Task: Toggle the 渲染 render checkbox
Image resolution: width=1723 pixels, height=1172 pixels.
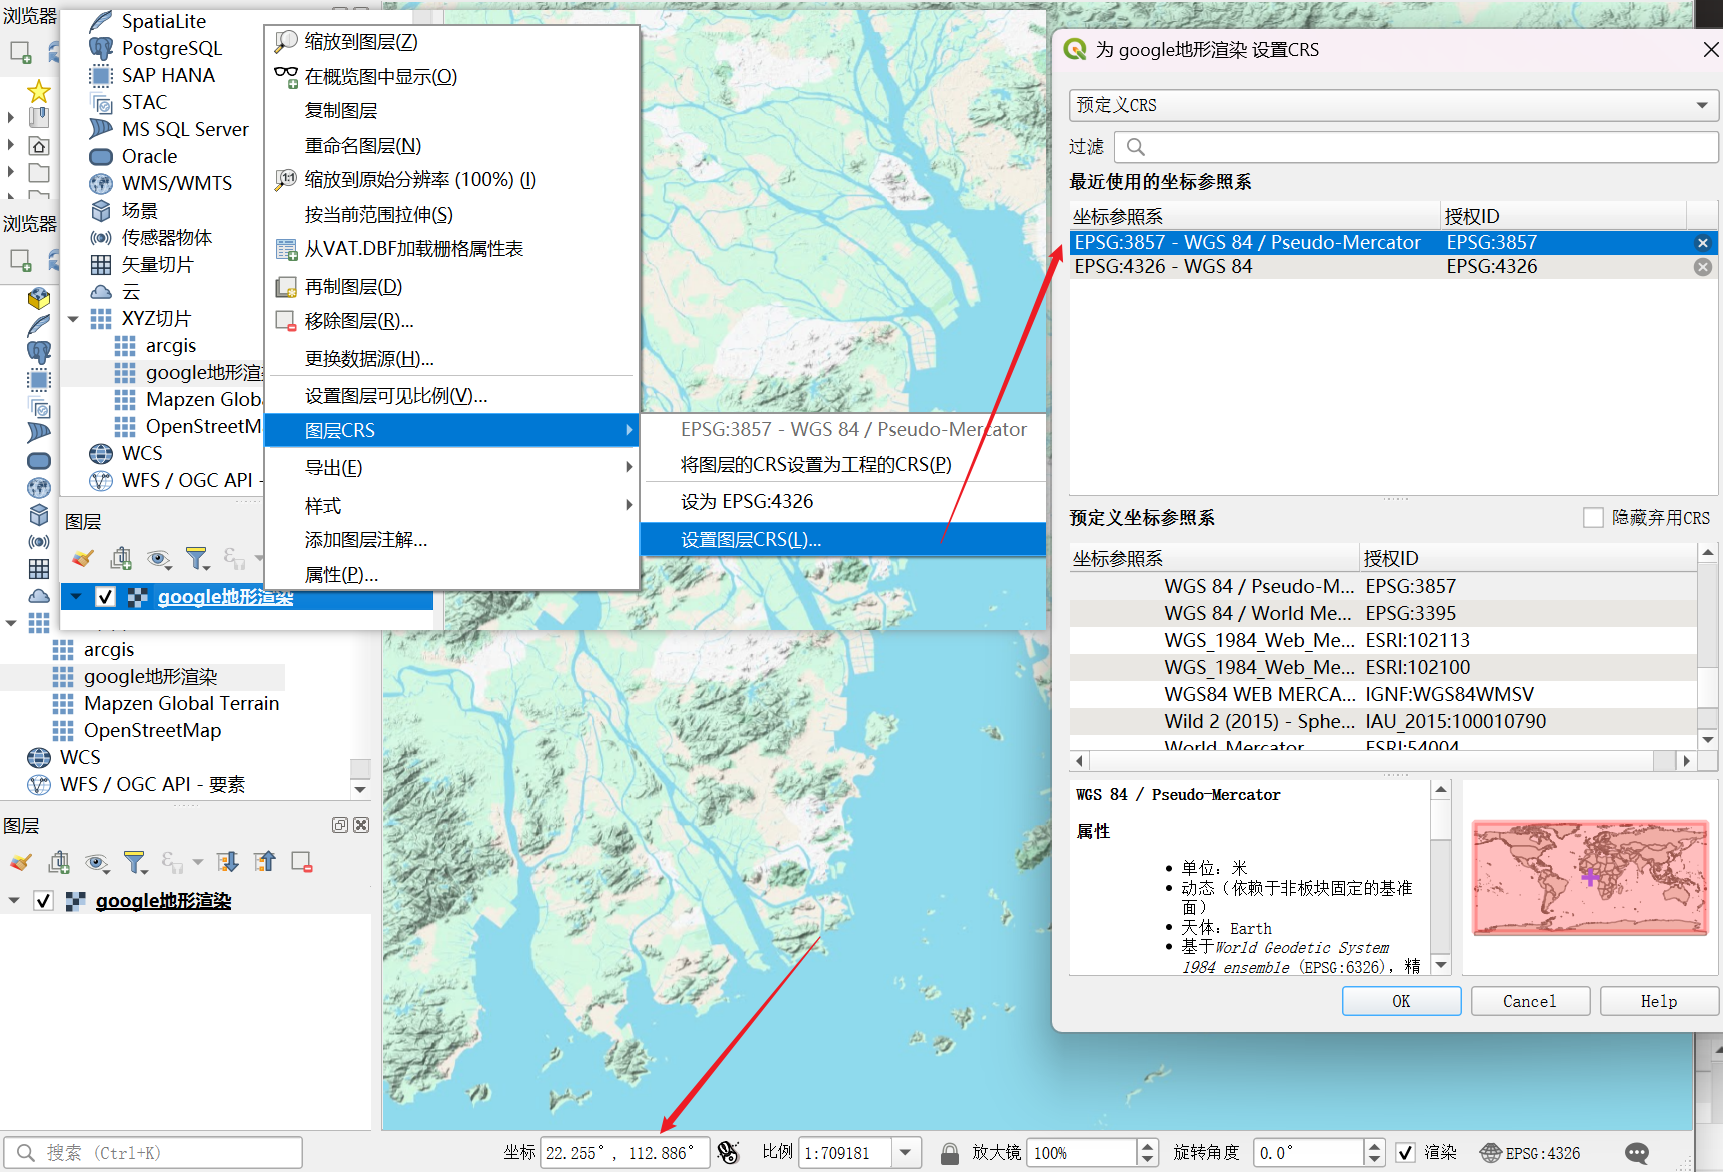Action: (1405, 1153)
